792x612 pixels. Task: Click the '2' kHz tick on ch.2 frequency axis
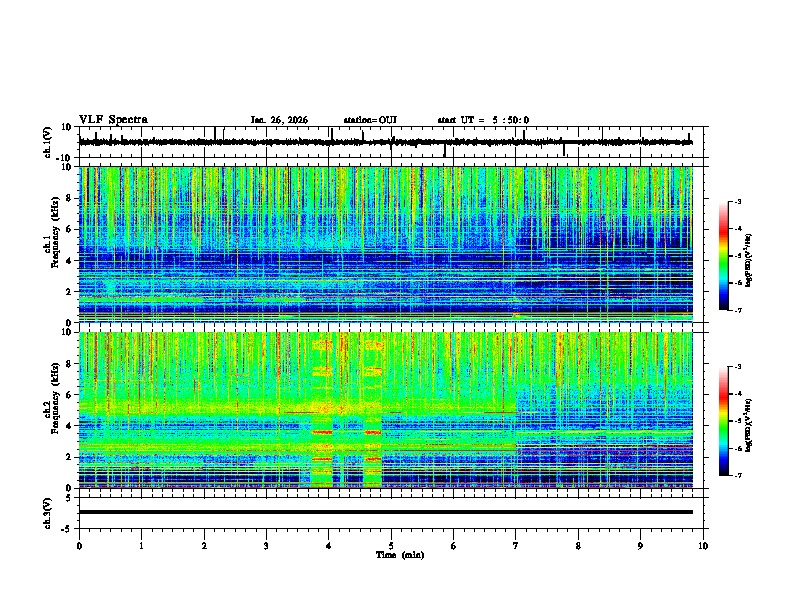pos(70,457)
